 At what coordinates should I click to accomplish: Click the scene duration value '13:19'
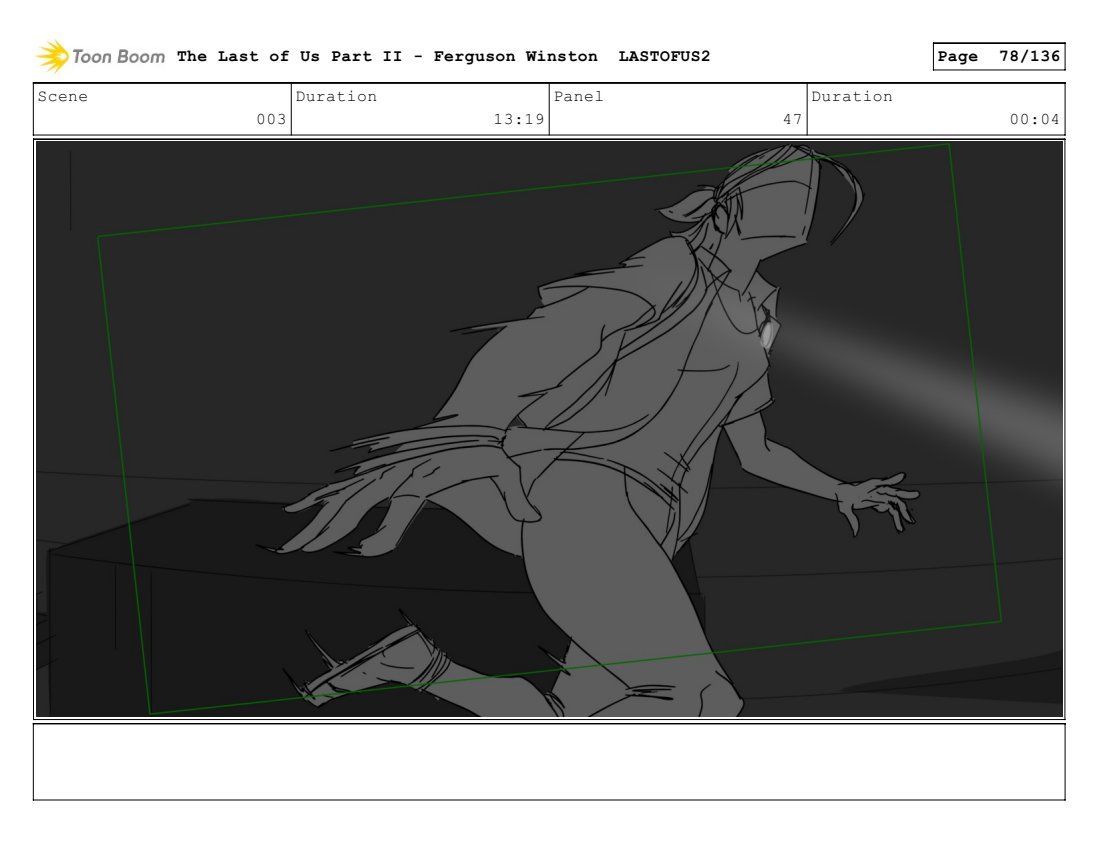tap(519, 119)
